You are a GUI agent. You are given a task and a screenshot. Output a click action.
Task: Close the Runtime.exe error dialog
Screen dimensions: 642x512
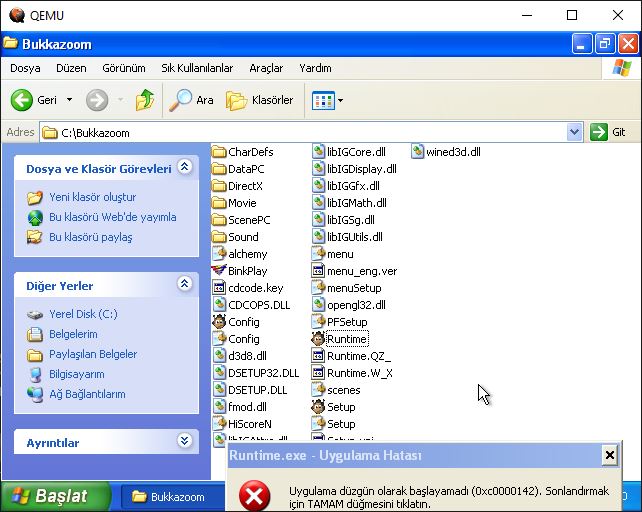610,455
